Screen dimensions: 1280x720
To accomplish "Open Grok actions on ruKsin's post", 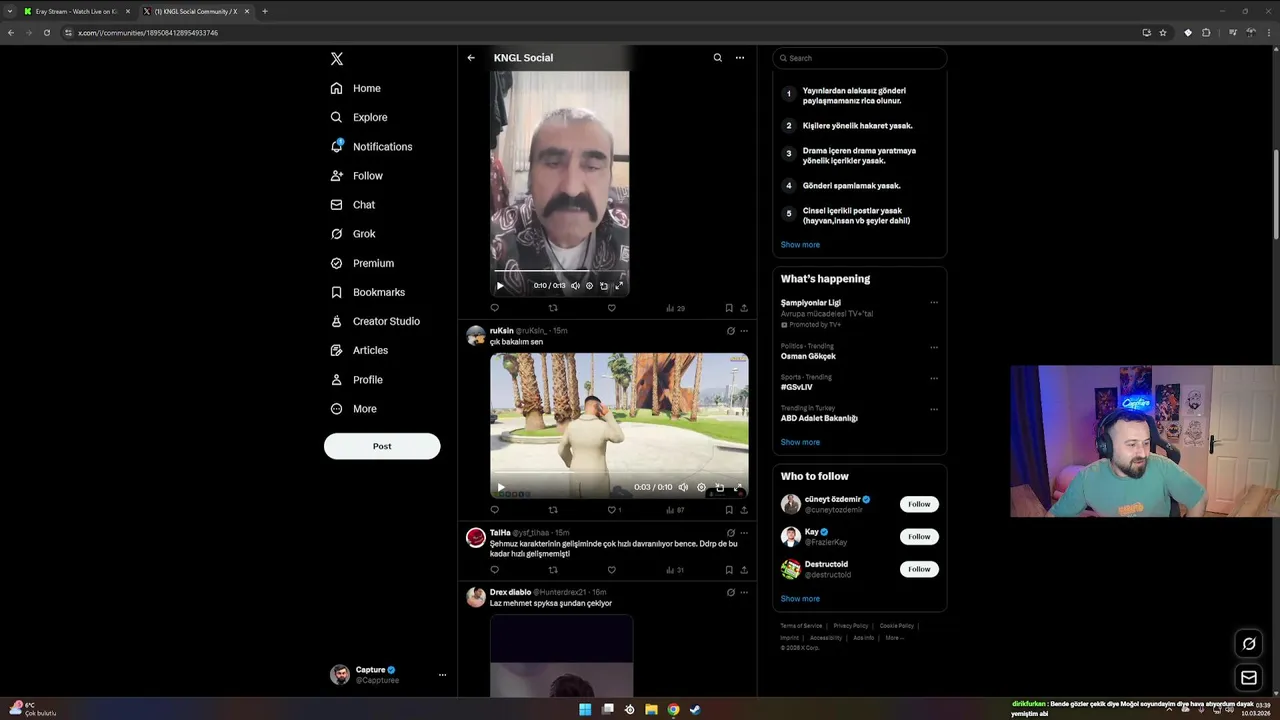I will pos(731,331).
